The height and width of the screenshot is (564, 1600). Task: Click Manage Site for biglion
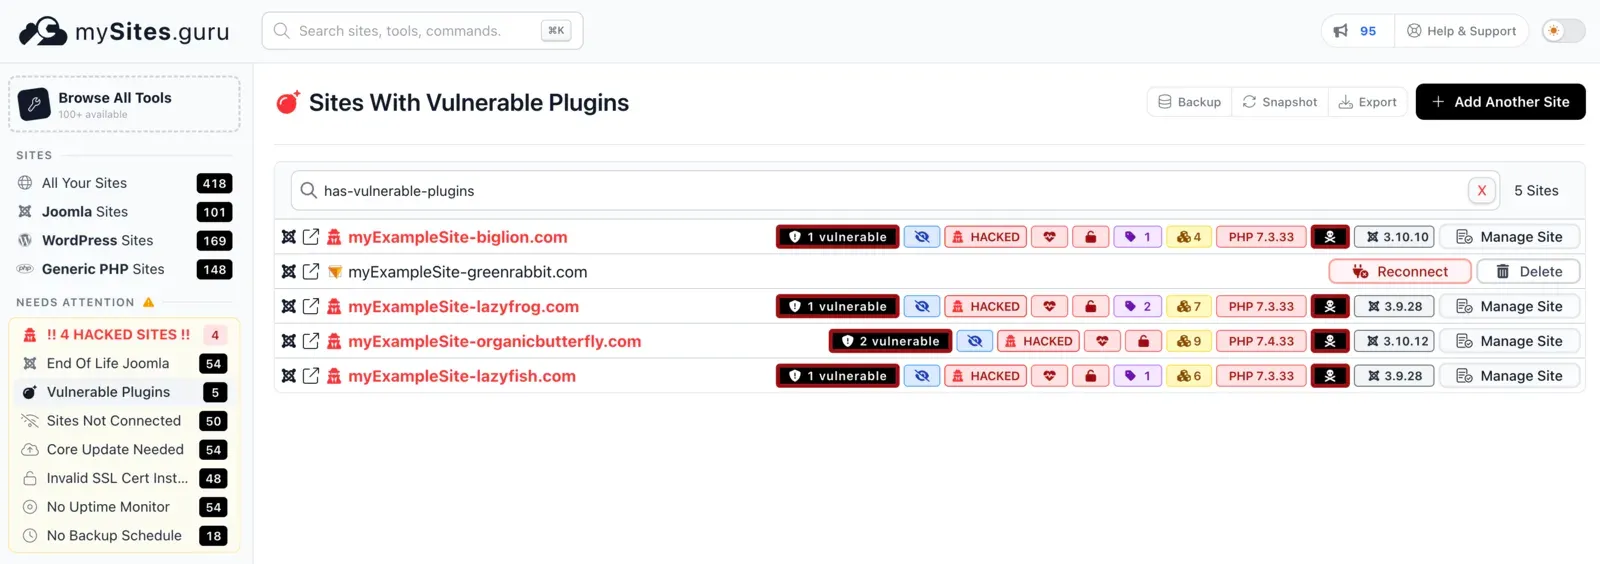point(1509,237)
